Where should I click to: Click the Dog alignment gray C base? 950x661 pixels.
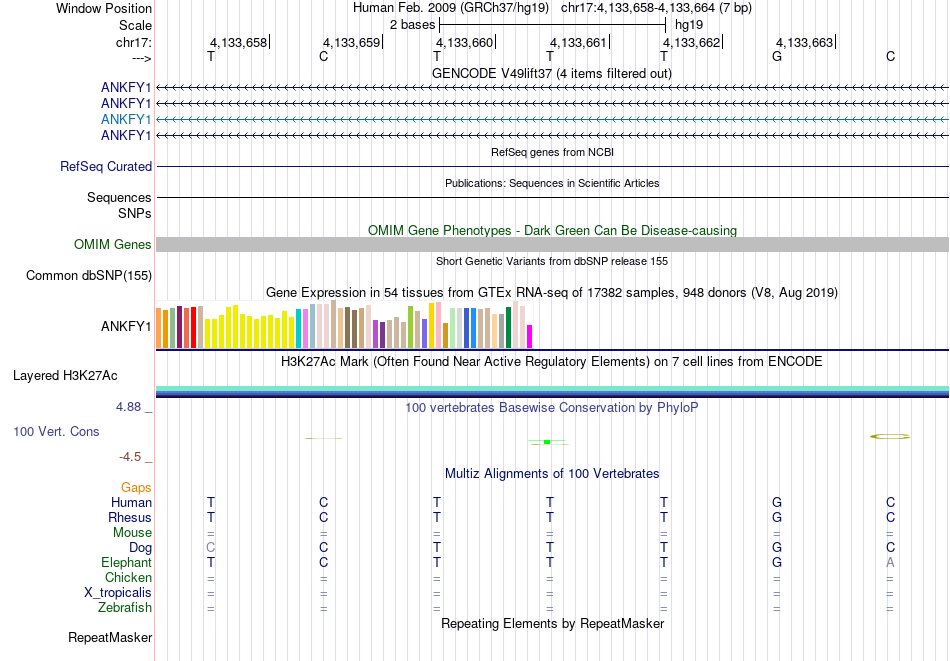210,548
